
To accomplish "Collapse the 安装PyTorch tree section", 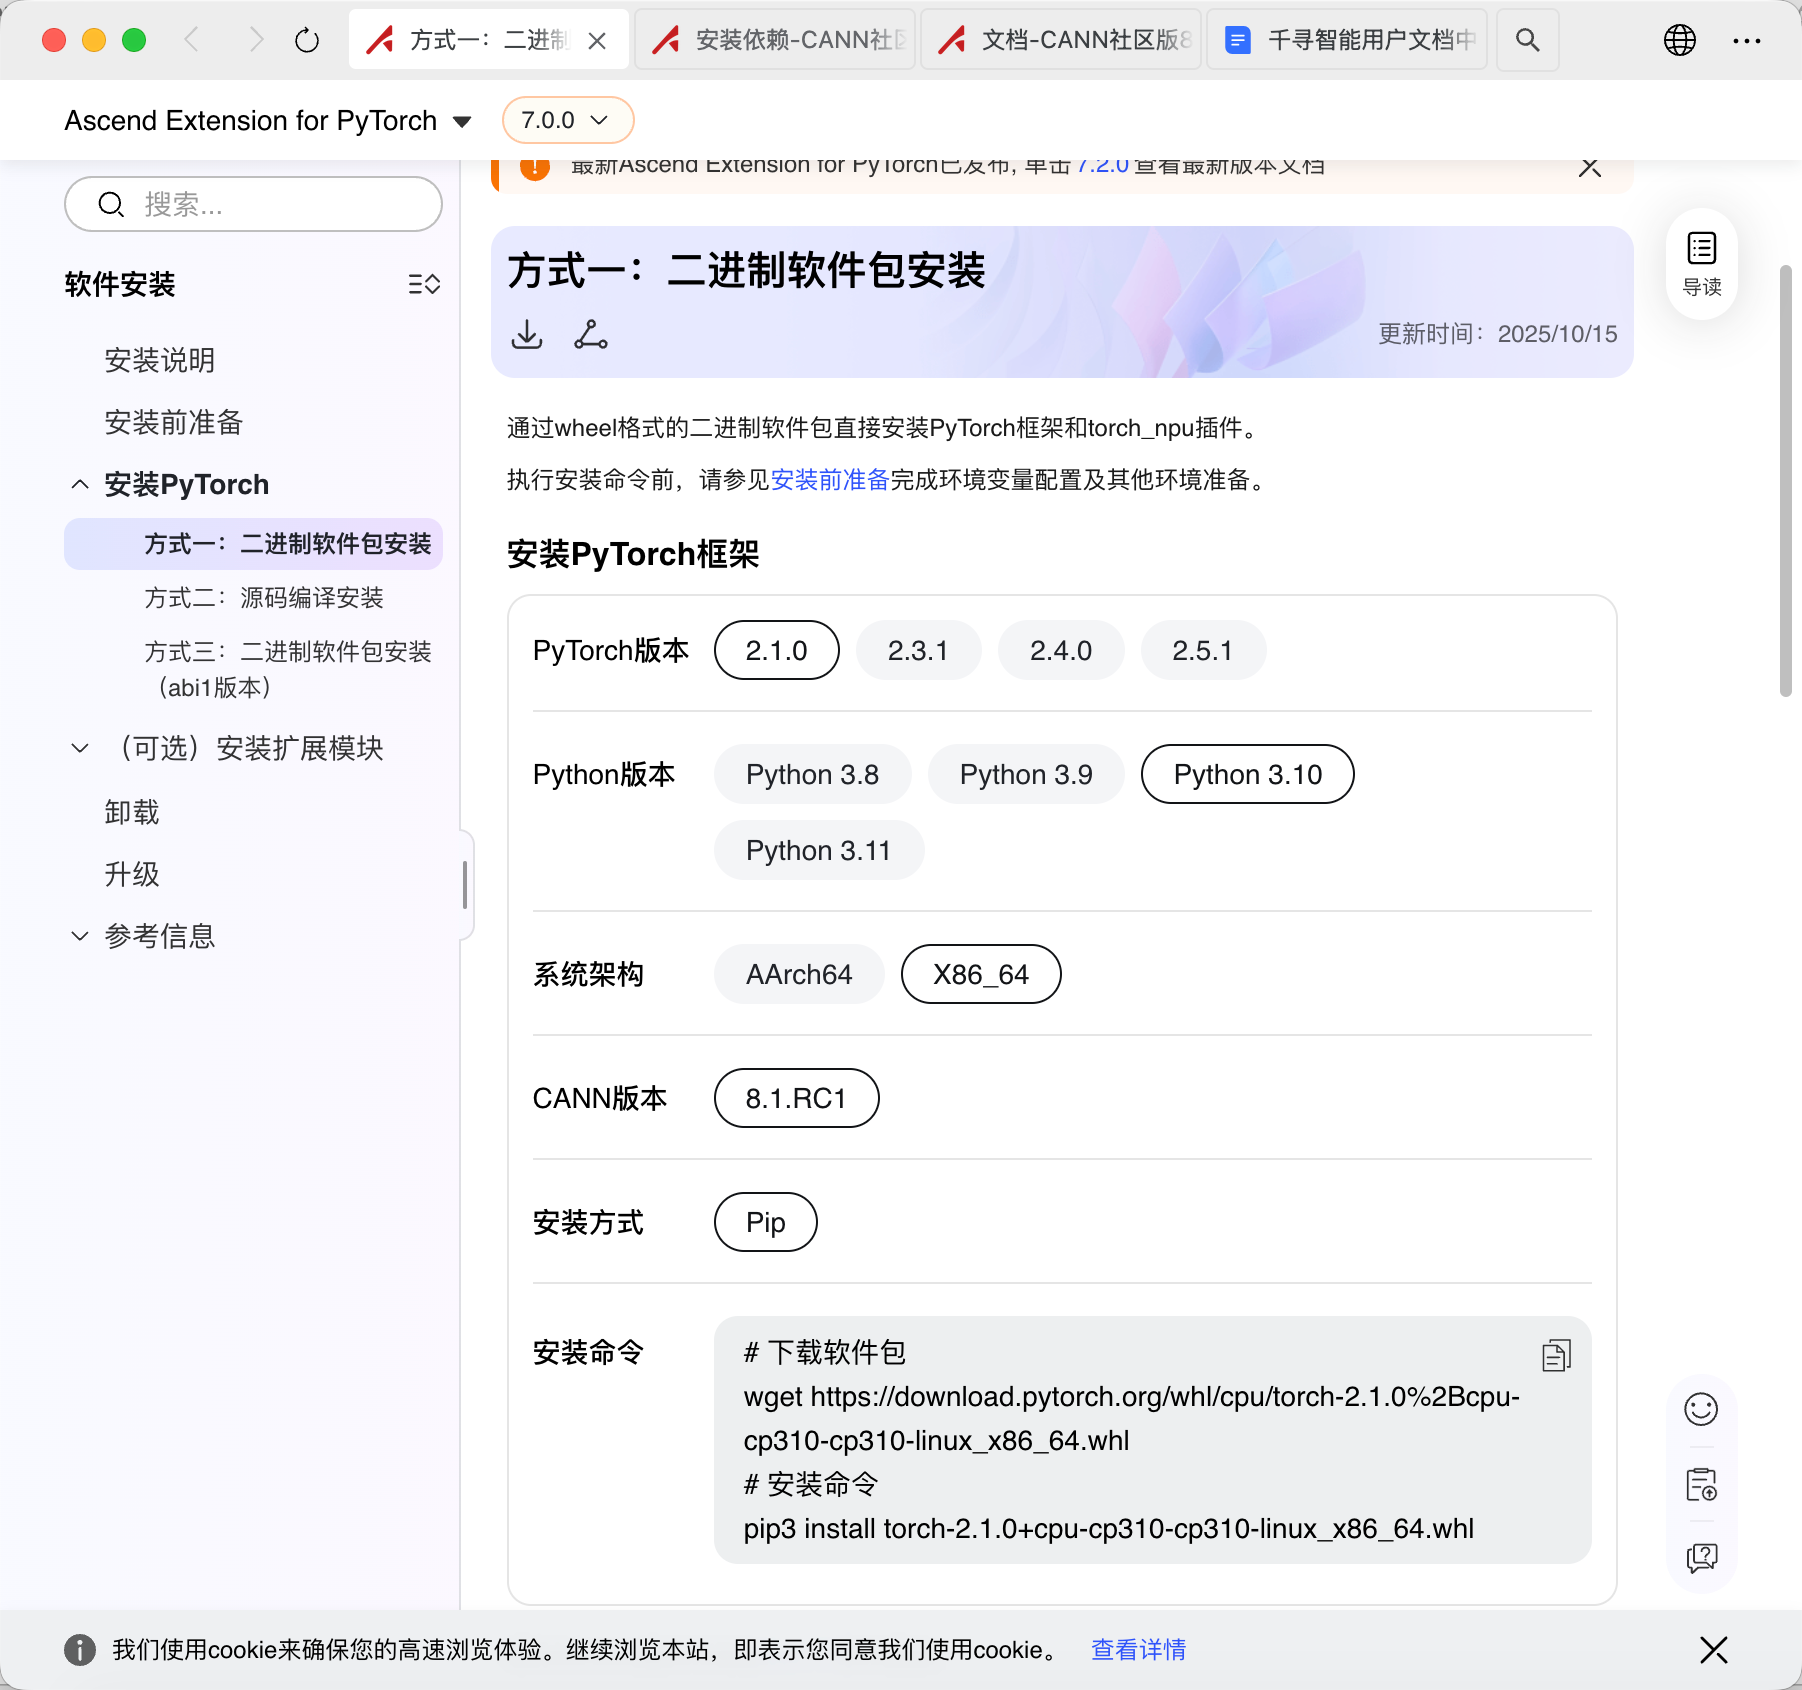I will 80,484.
